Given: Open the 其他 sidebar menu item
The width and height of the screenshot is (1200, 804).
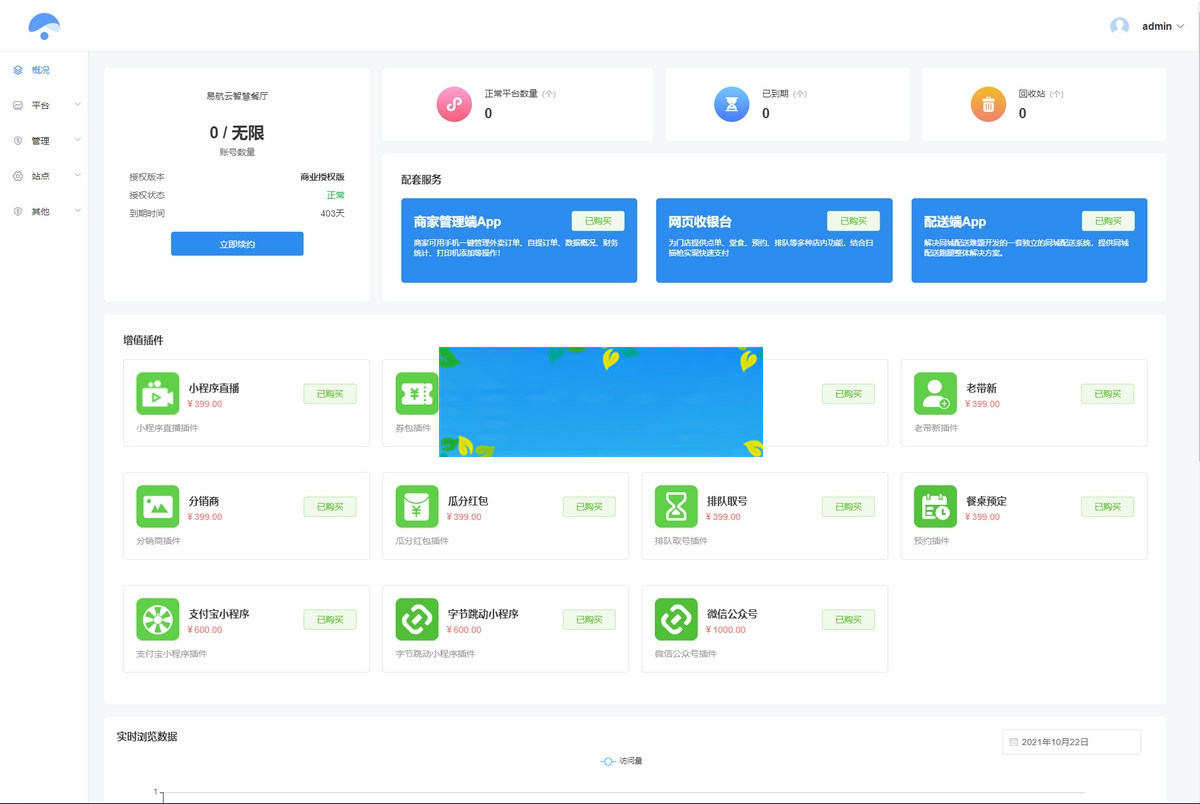Looking at the screenshot, I should pyautogui.click(x=40, y=211).
